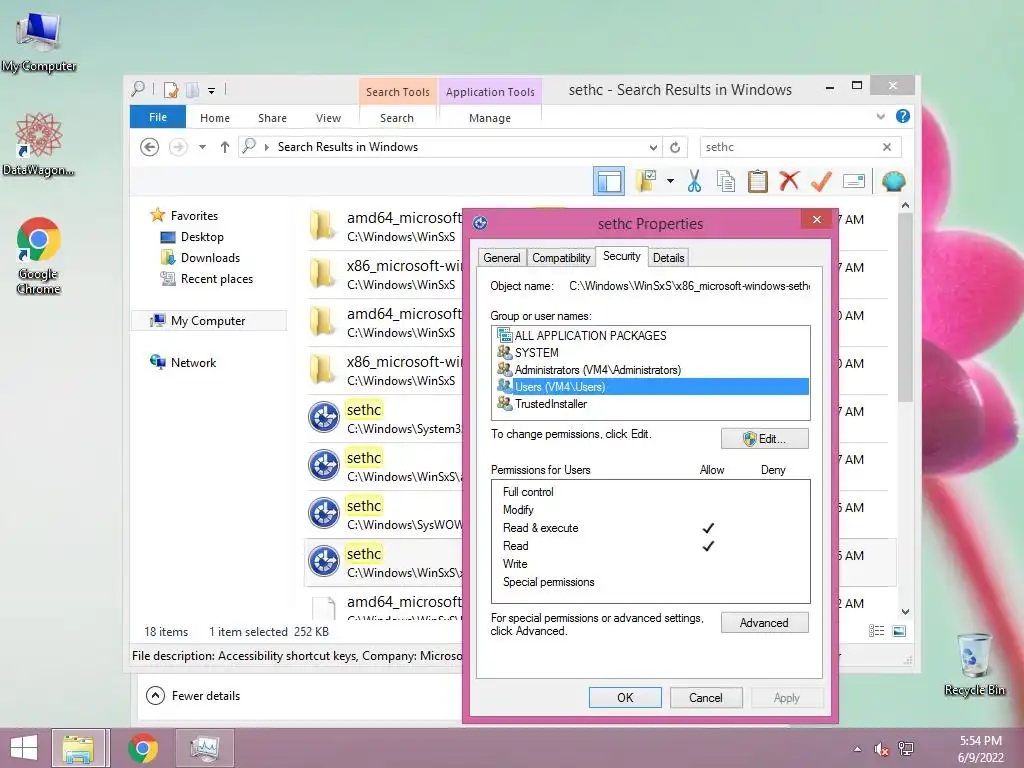The width and height of the screenshot is (1024, 768).
Task: Click the network tray icon
Action: 906,749
